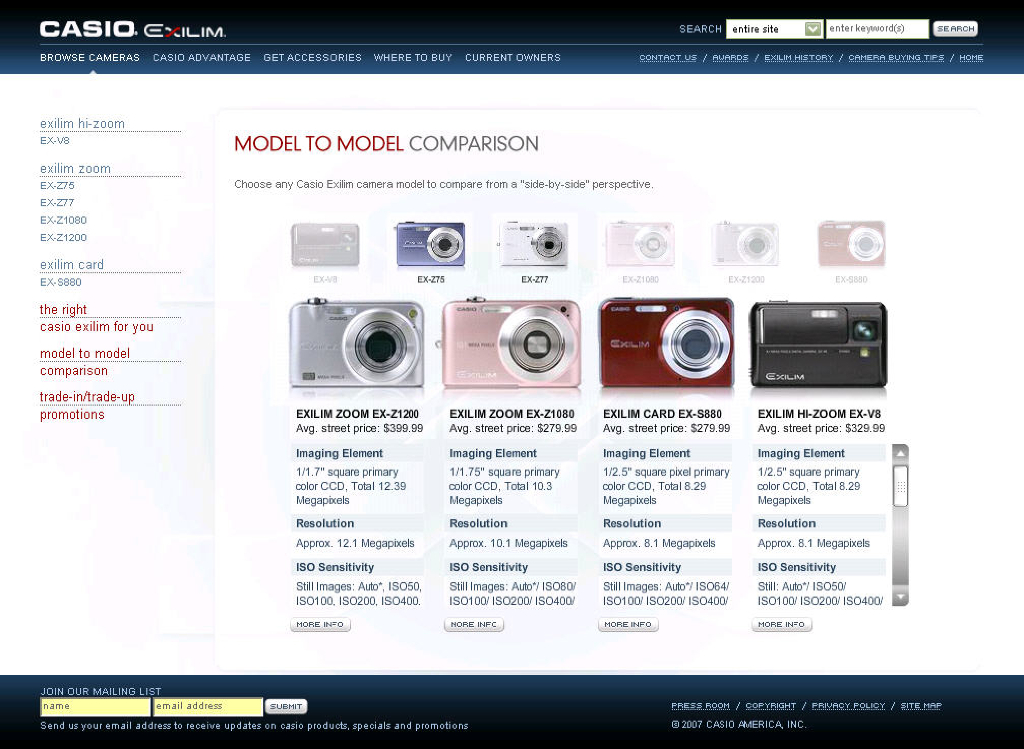Open EX-V8 in the sidebar
The height and width of the screenshot is (749, 1024).
pyautogui.click(x=55, y=140)
